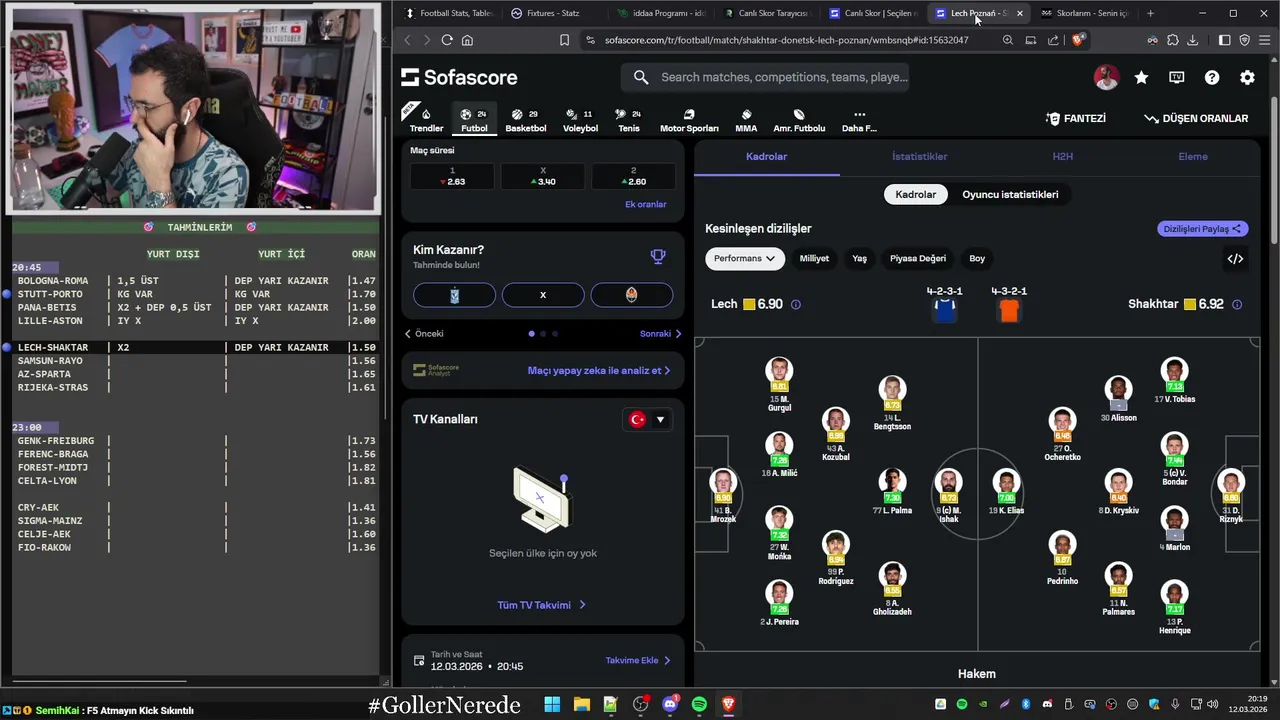The image size is (1280, 720).
Task: Open the Ek oranlar link
Action: click(645, 204)
